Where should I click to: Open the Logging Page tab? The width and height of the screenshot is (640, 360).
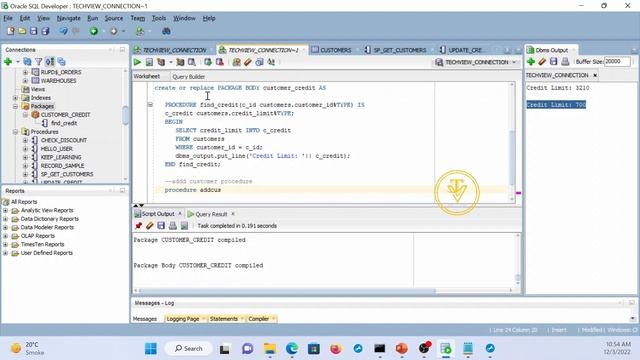pos(183,319)
